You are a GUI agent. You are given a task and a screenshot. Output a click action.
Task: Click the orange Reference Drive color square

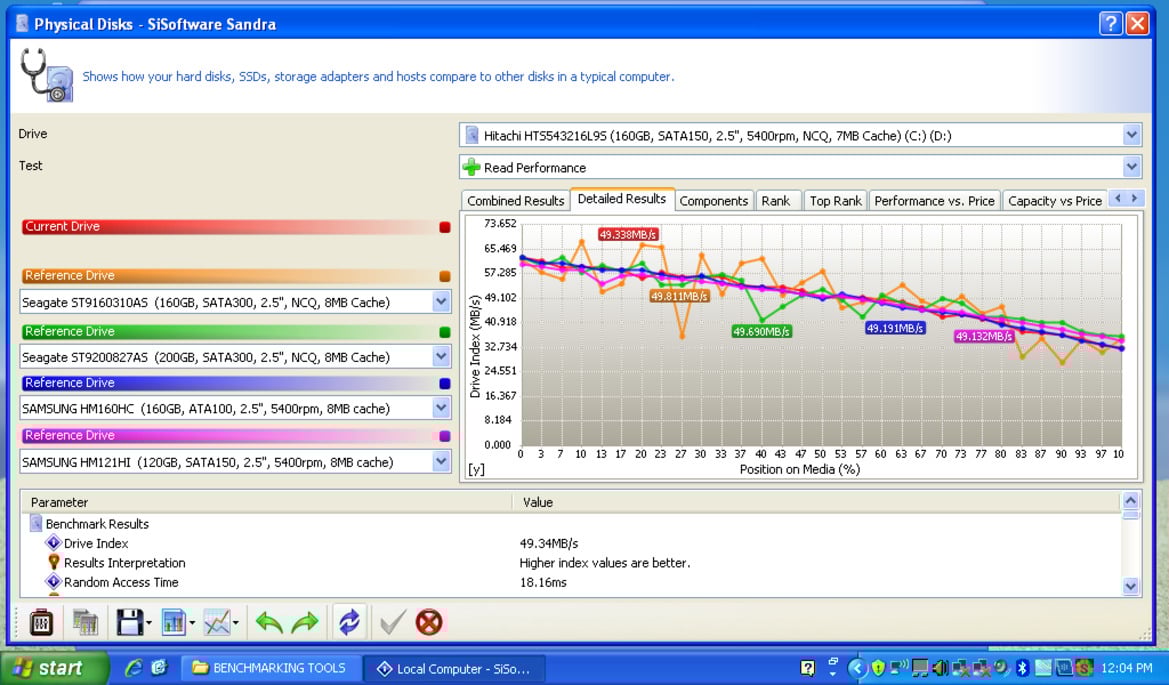click(x=445, y=277)
